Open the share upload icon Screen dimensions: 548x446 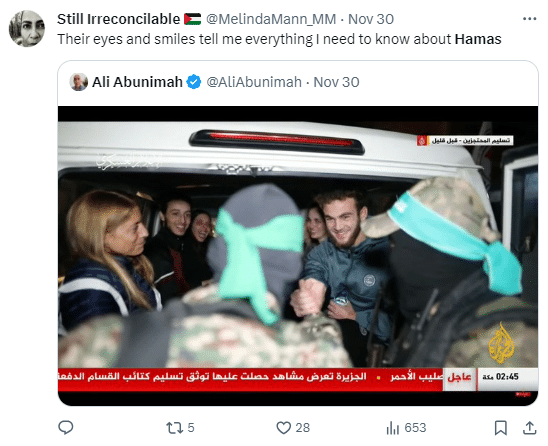click(x=529, y=427)
